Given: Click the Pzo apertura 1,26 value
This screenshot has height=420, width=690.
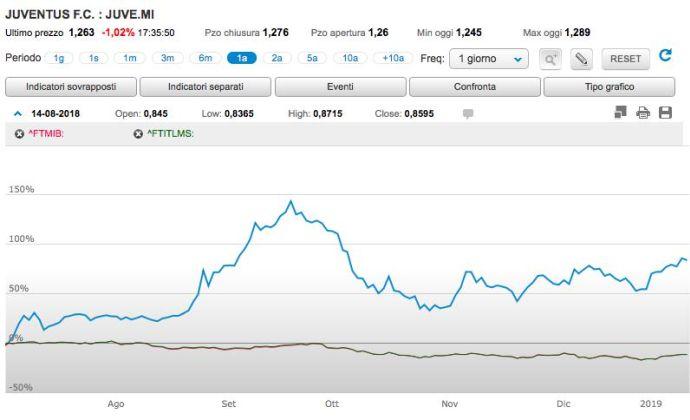Looking at the screenshot, I should pos(378,33).
